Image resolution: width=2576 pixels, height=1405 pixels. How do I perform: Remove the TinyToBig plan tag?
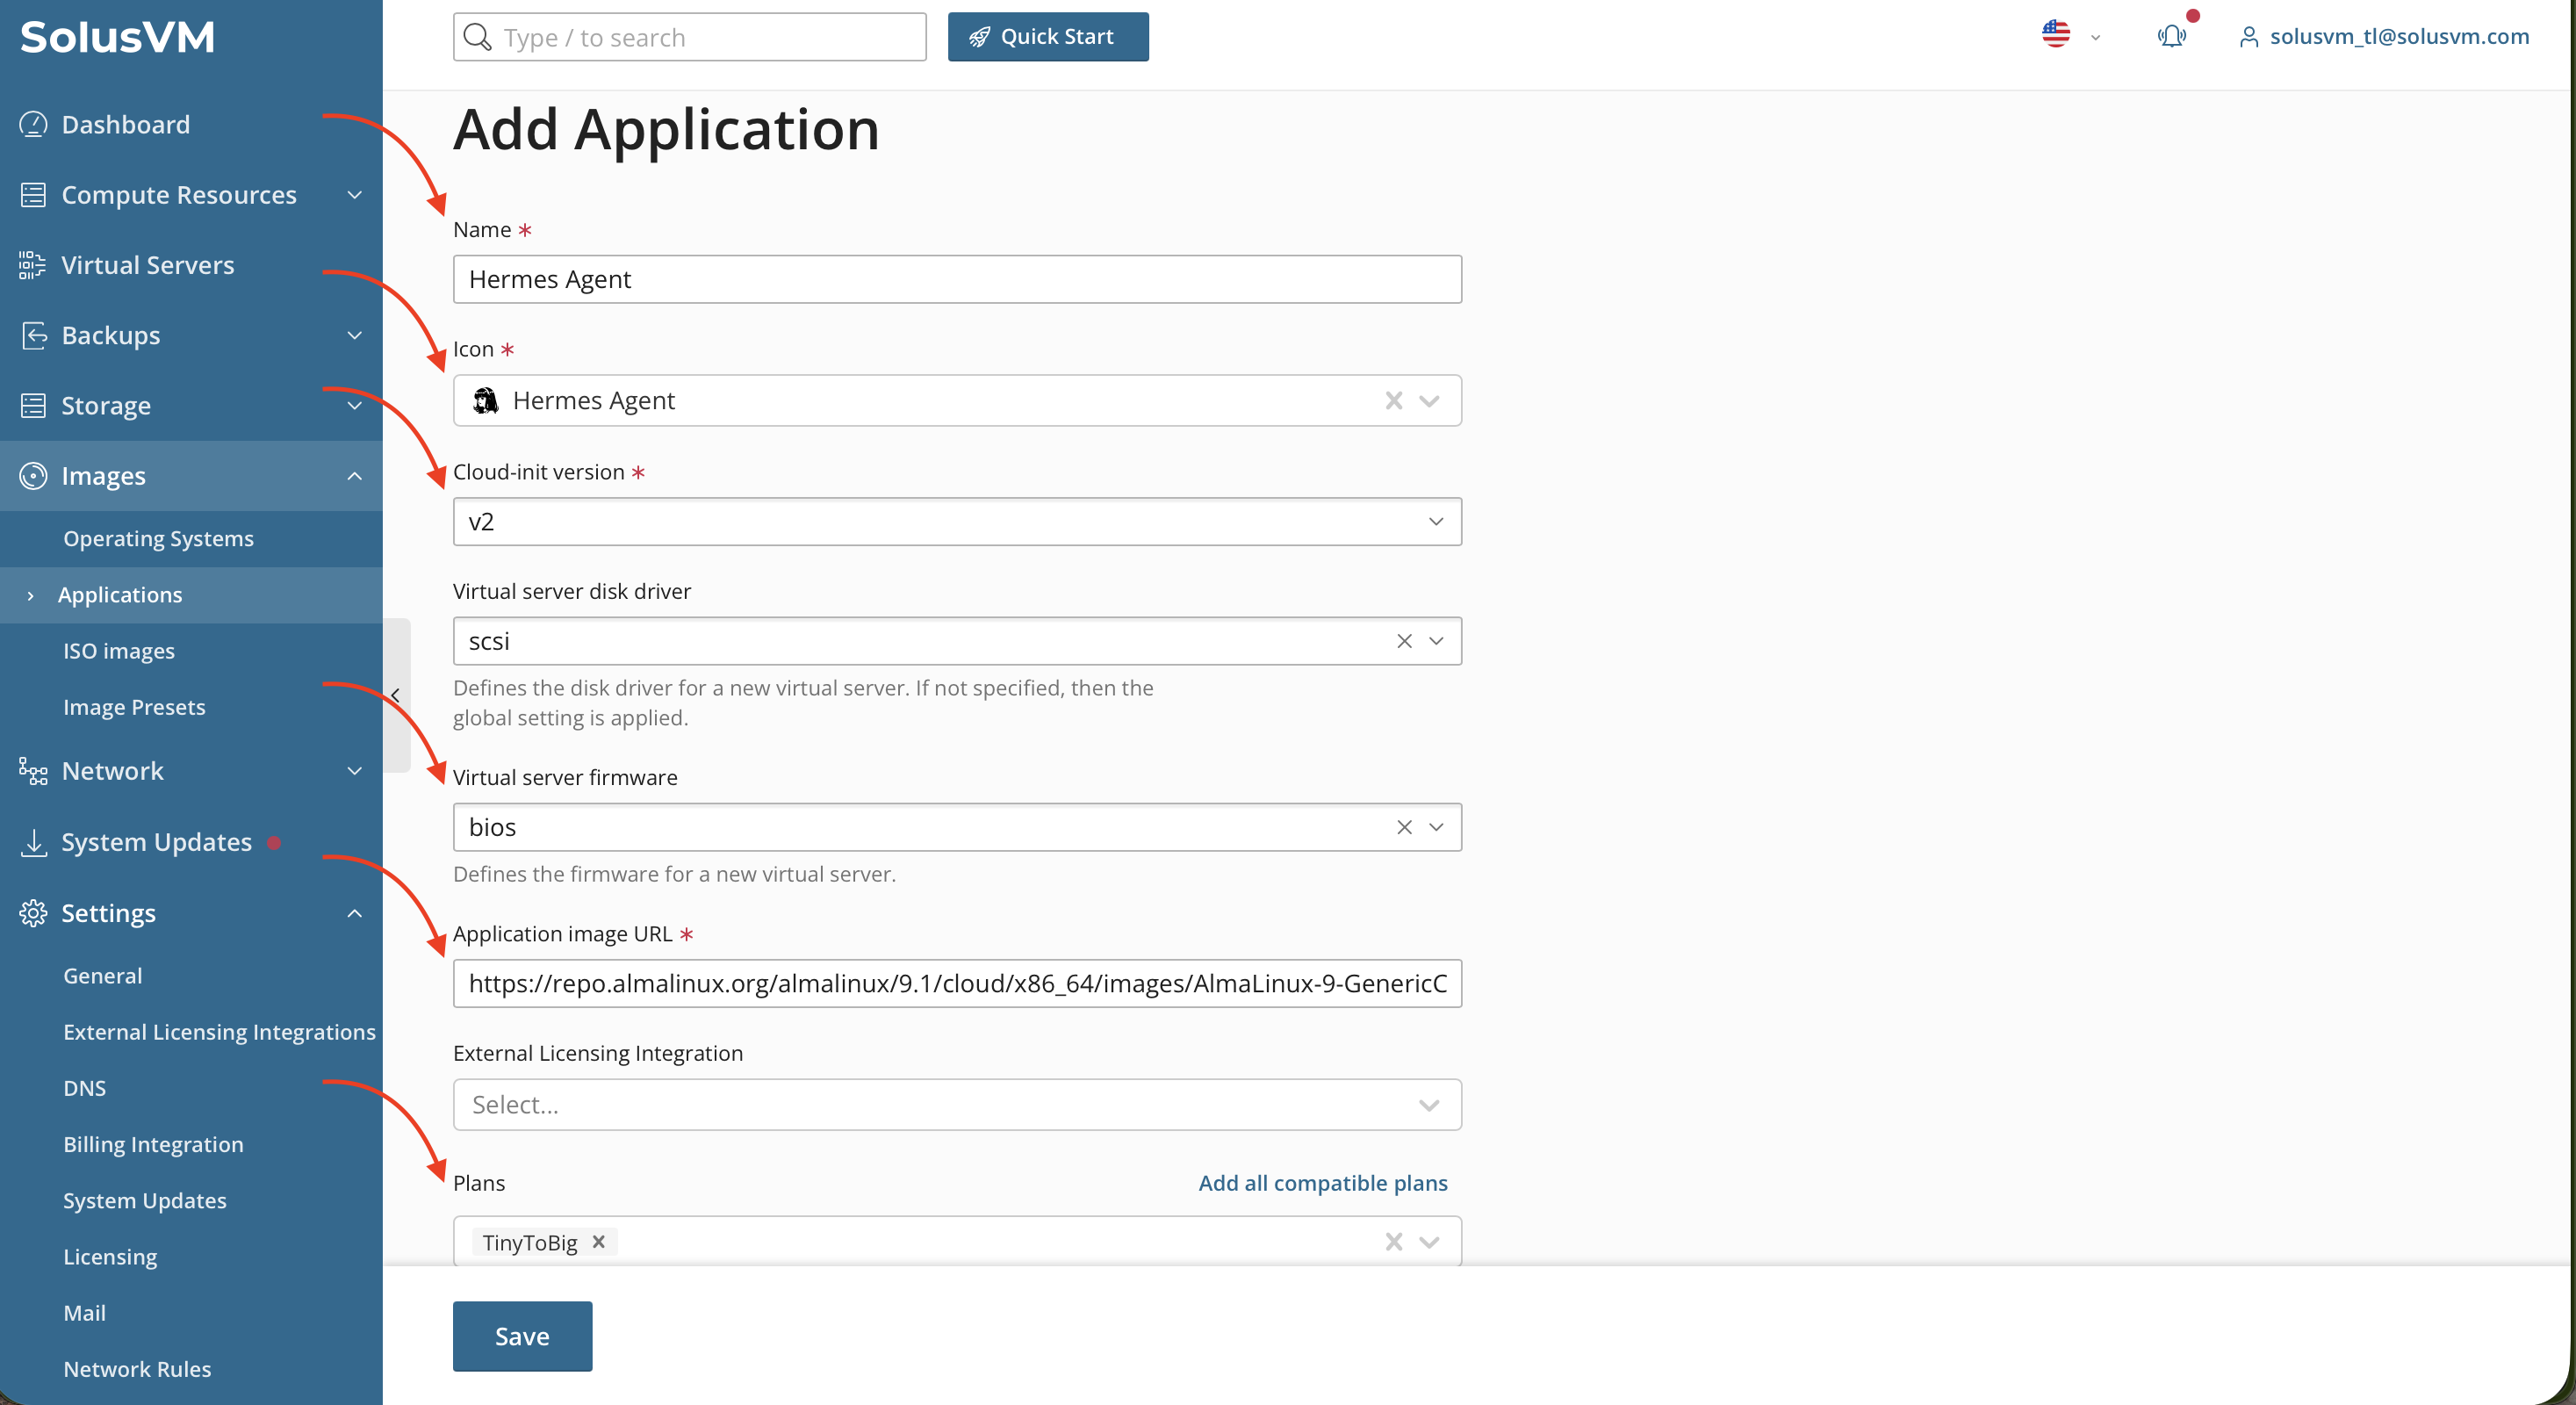click(x=599, y=1242)
